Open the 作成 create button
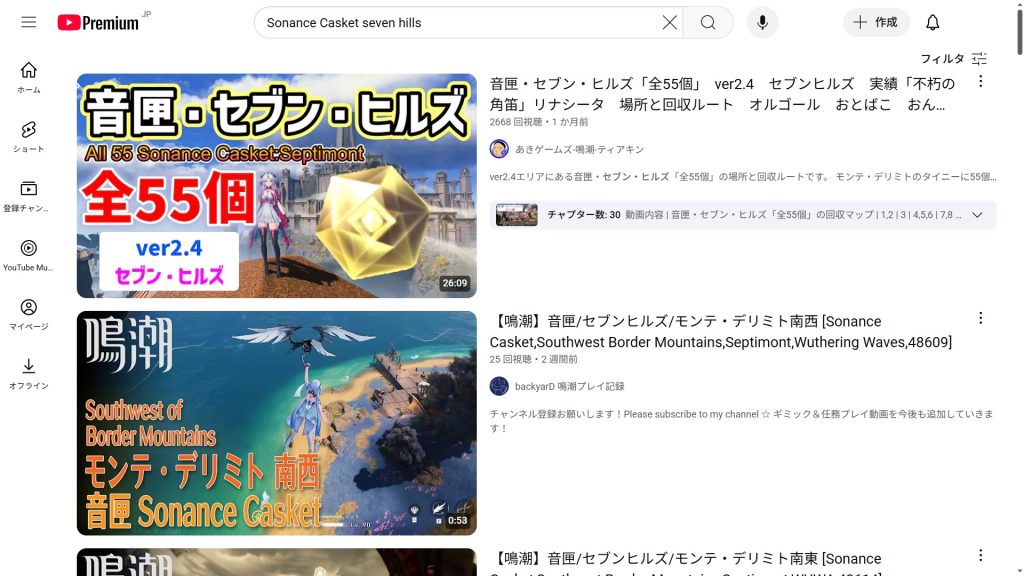1024x576 pixels. pos(876,22)
